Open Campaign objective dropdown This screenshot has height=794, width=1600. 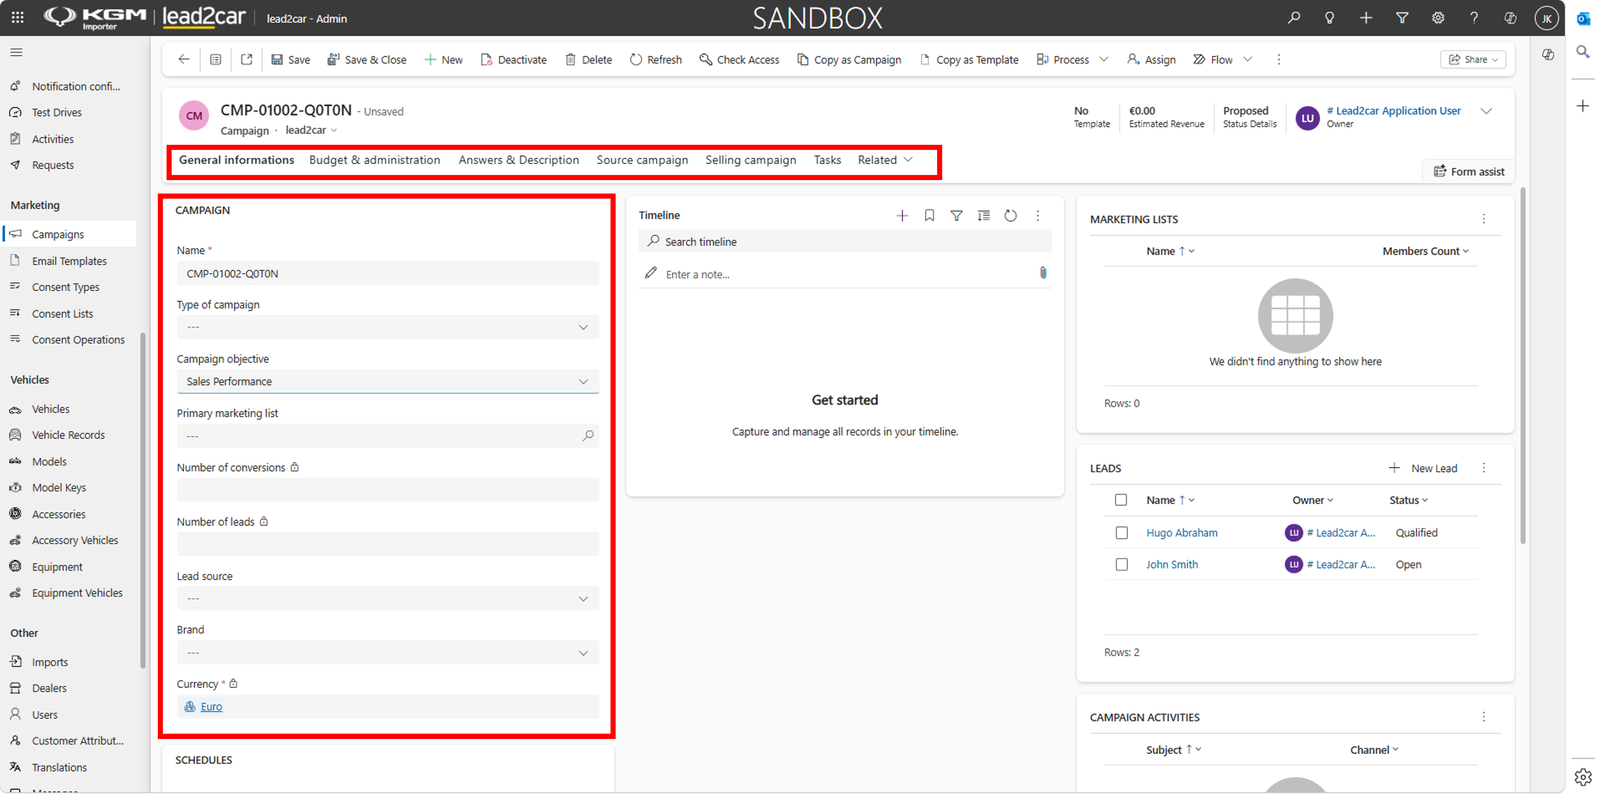point(388,381)
